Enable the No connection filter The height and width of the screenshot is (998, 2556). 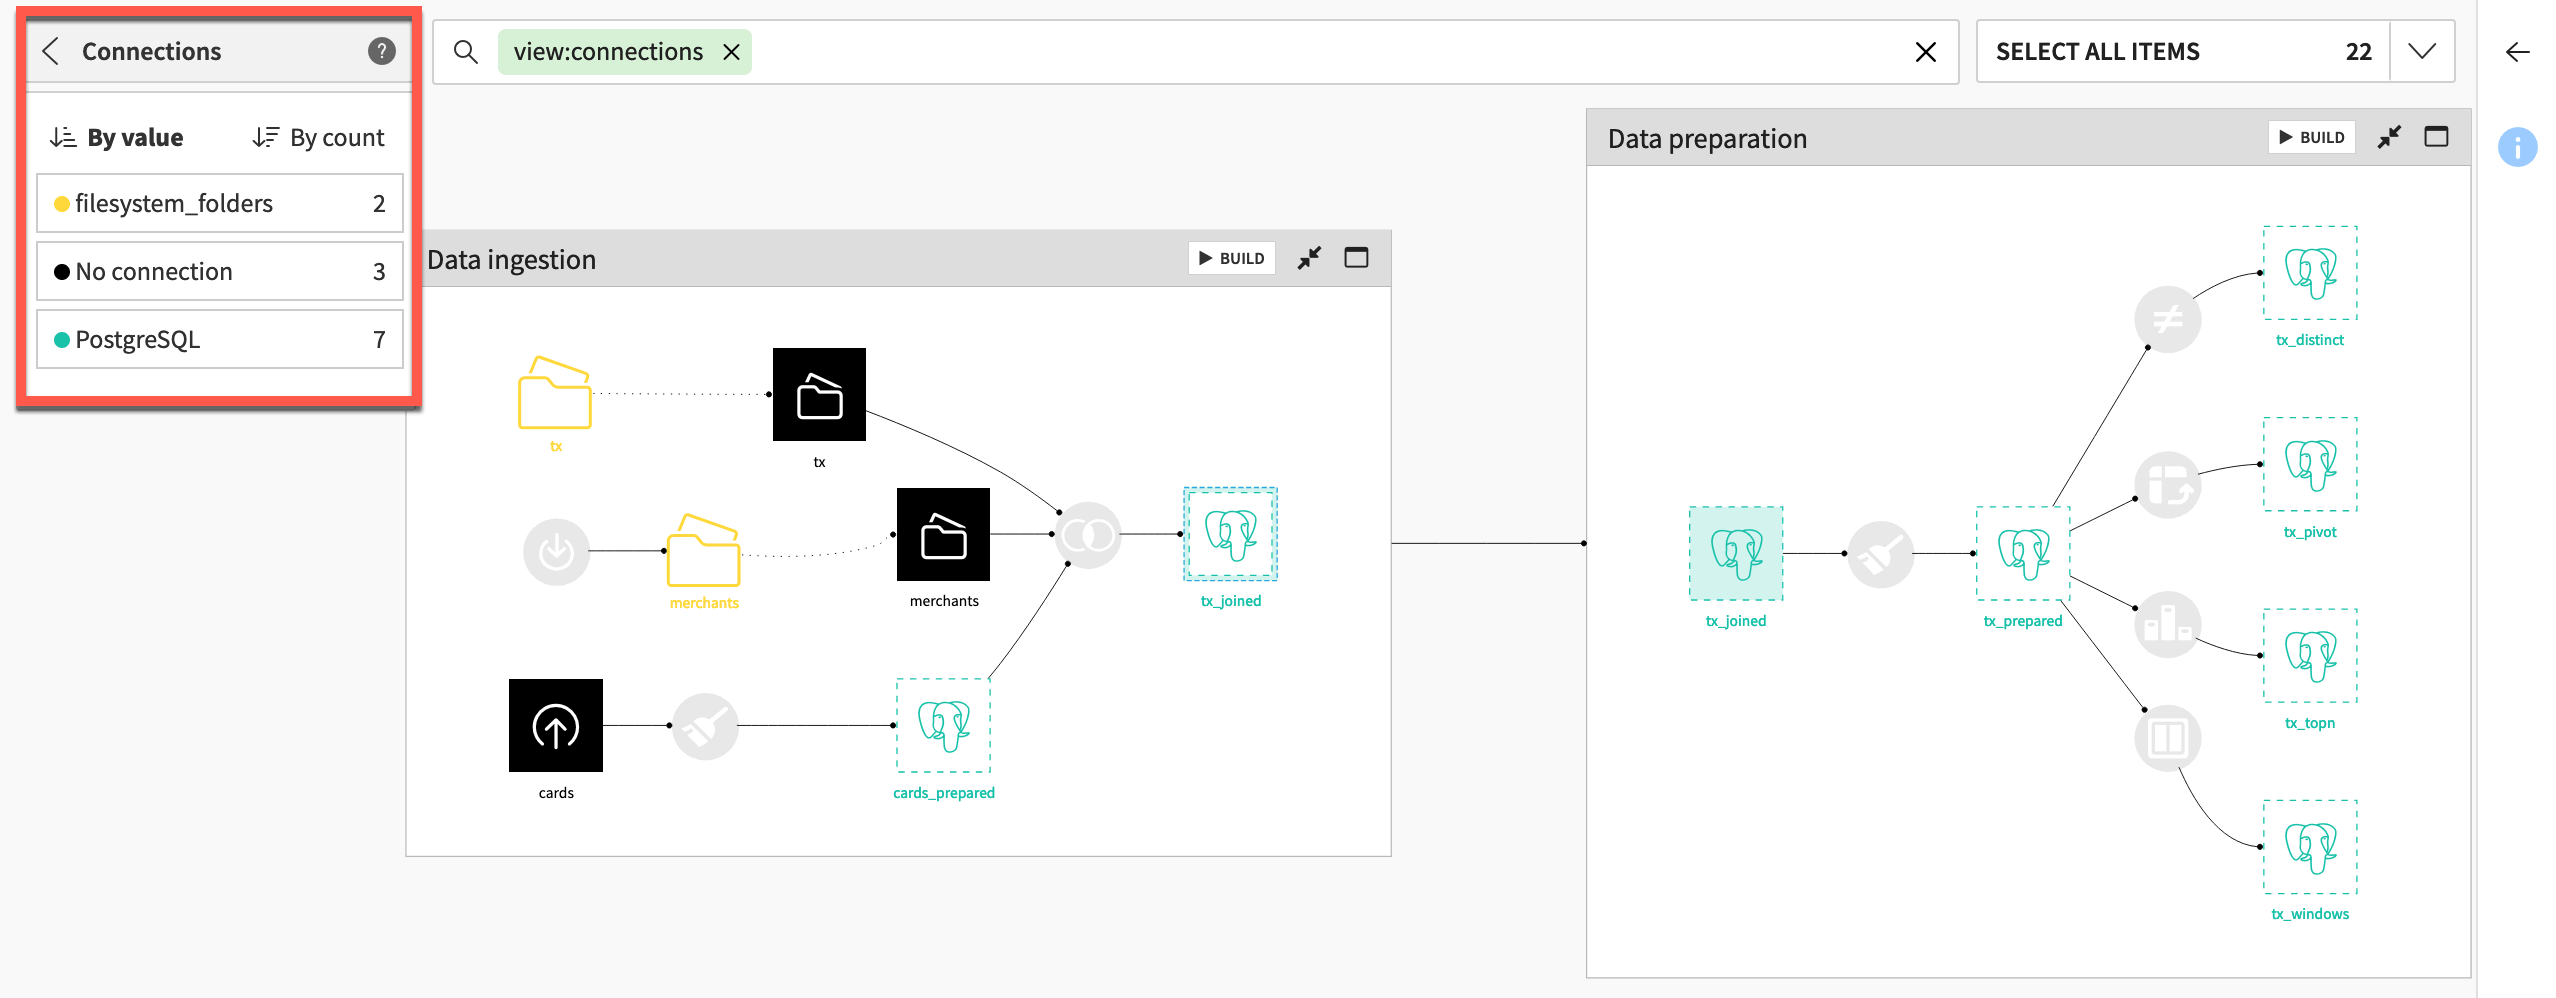pos(219,271)
